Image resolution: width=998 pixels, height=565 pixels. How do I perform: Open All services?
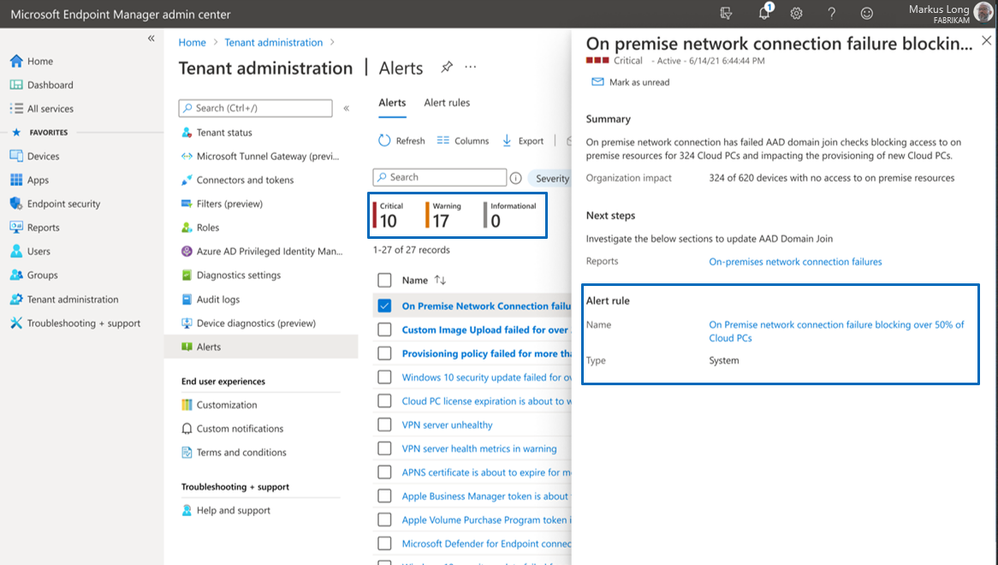pos(42,109)
